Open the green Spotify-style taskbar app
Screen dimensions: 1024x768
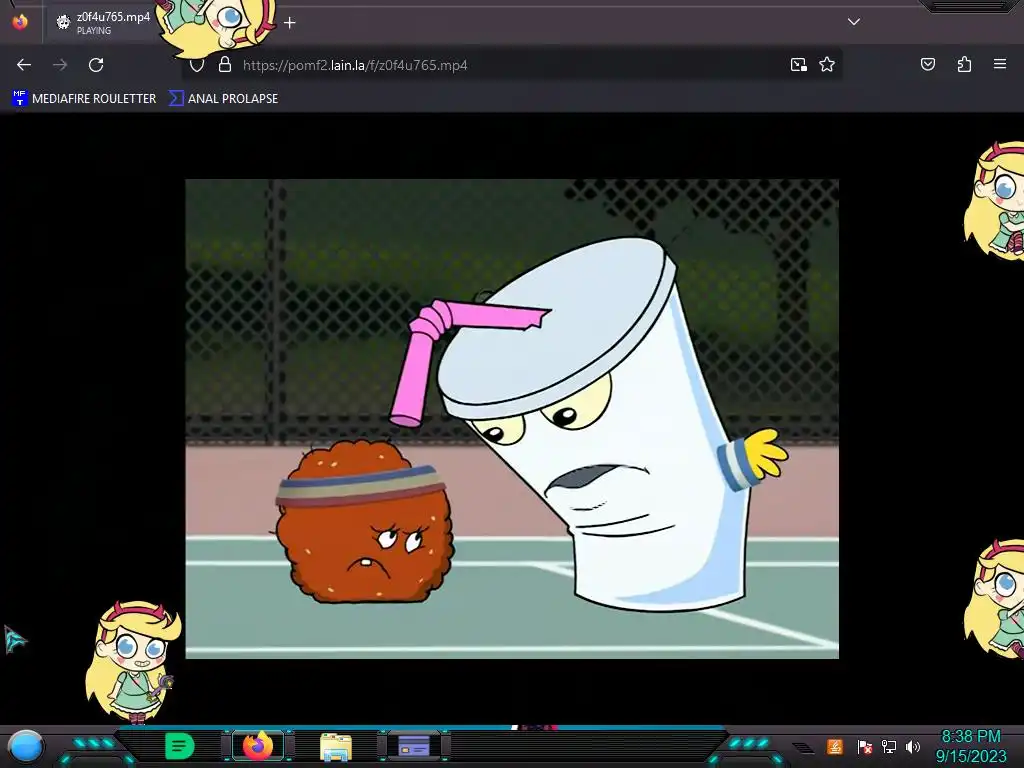[180, 746]
